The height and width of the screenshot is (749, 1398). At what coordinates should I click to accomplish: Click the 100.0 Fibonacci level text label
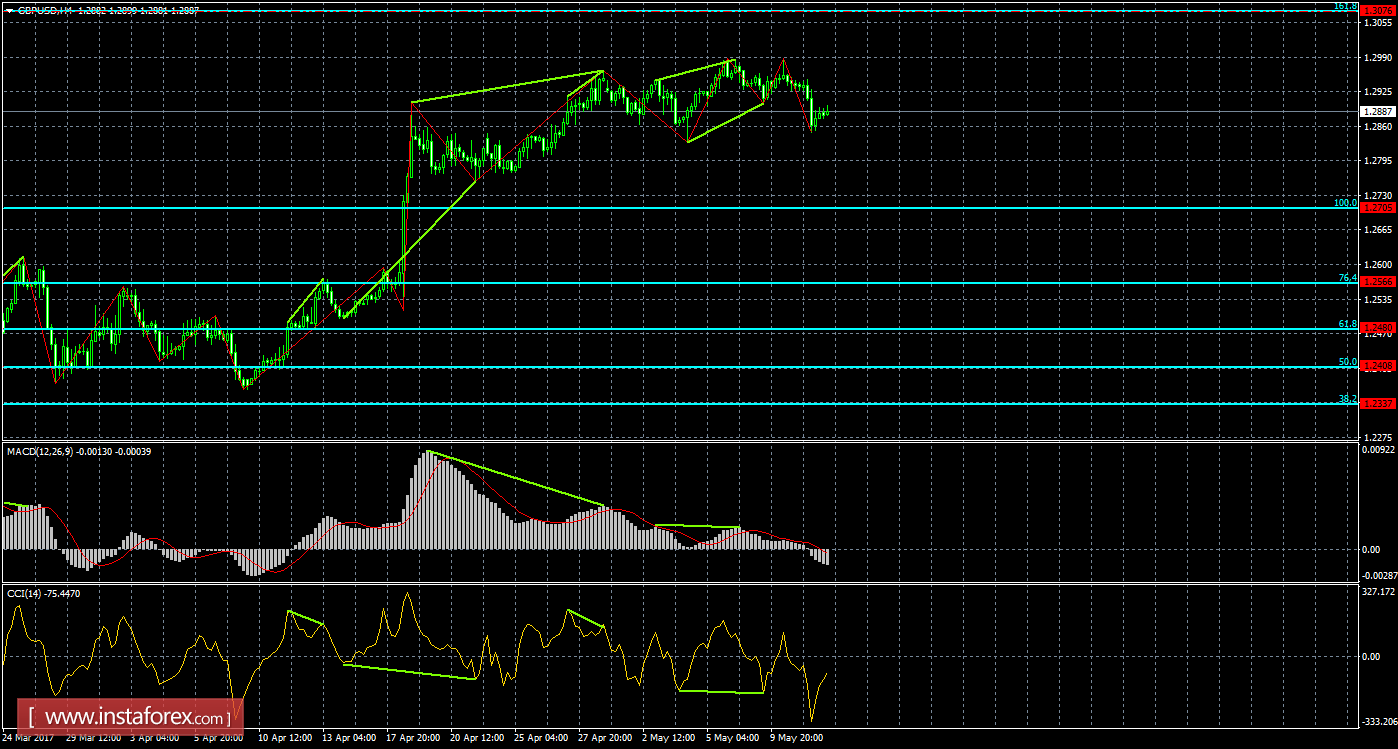[x=1345, y=203]
